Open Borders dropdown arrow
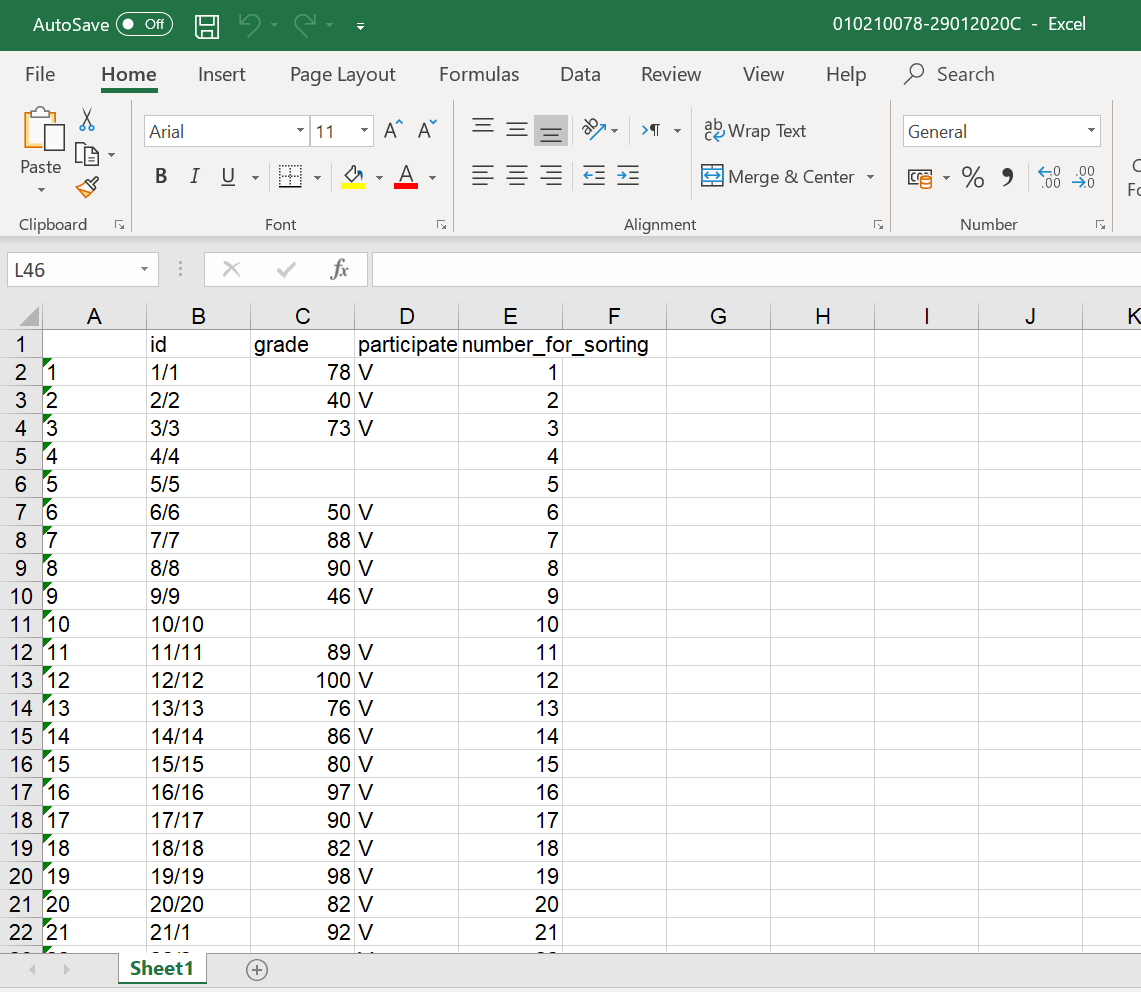This screenshot has height=992, width=1141. coord(317,177)
